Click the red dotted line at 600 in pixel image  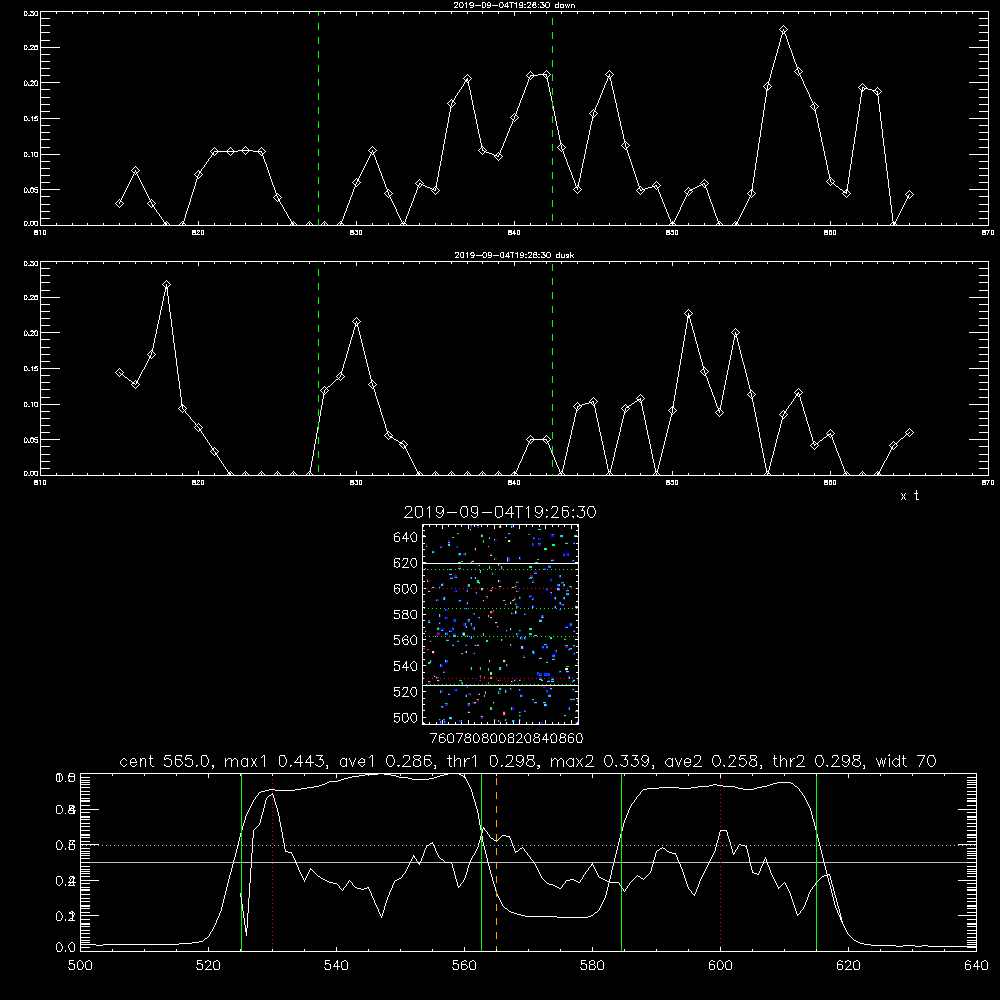[x=500, y=589]
